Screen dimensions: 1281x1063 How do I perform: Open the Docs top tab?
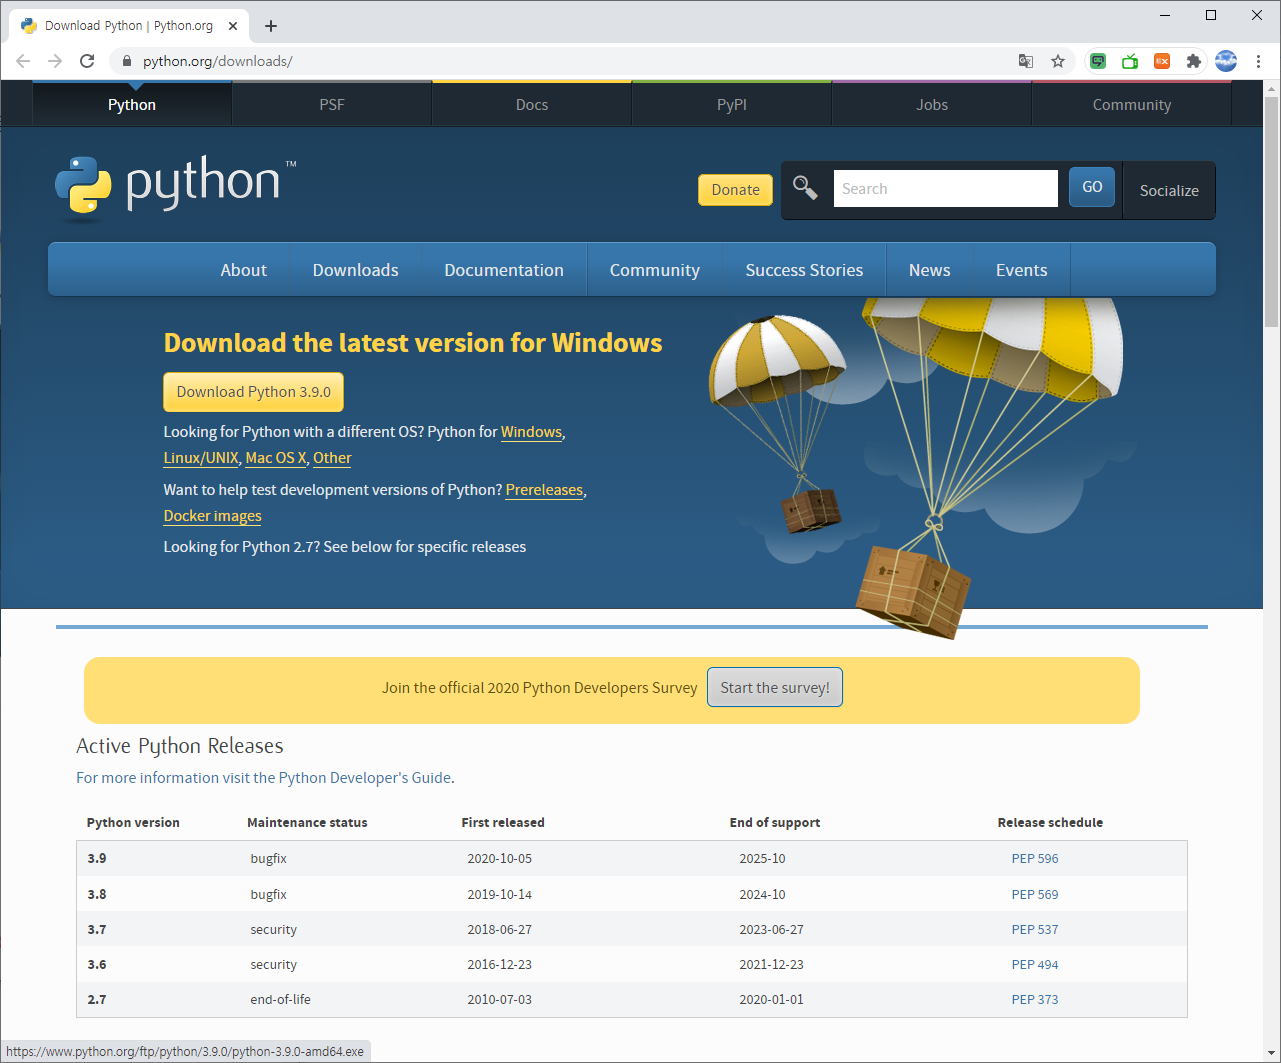pyautogui.click(x=532, y=104)
